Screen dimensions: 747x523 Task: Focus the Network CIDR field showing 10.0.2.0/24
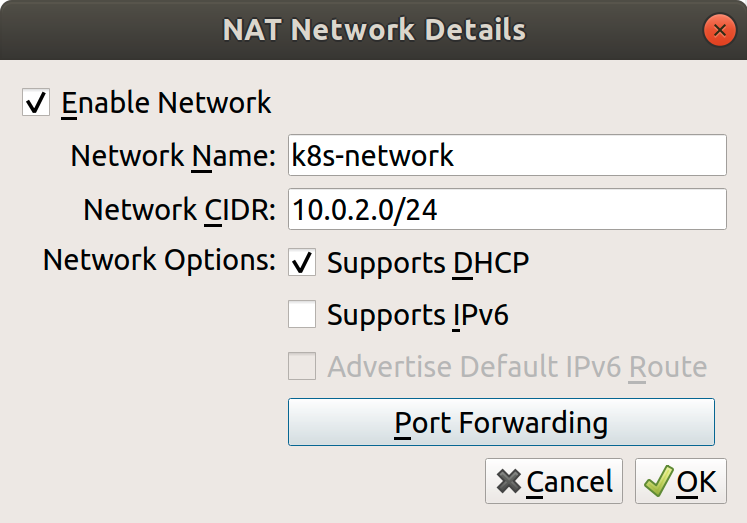[506, 210]
